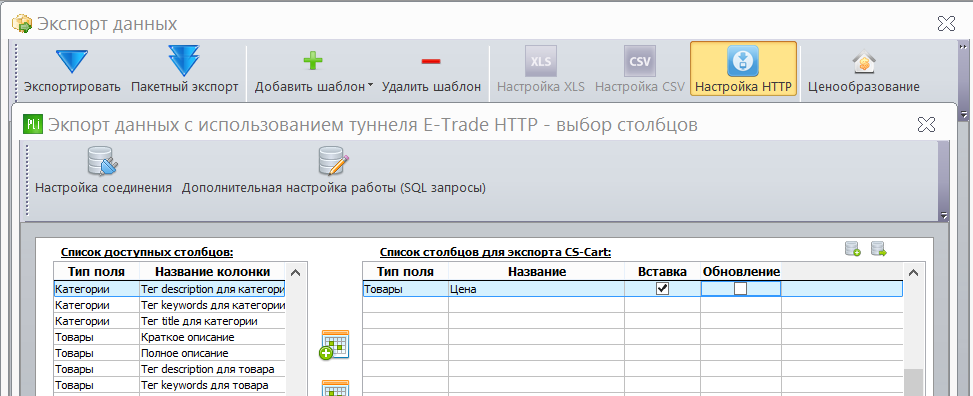973x396 pixels.
Task: Open Настройка соединения connection settings
Action: click(103, 171)
